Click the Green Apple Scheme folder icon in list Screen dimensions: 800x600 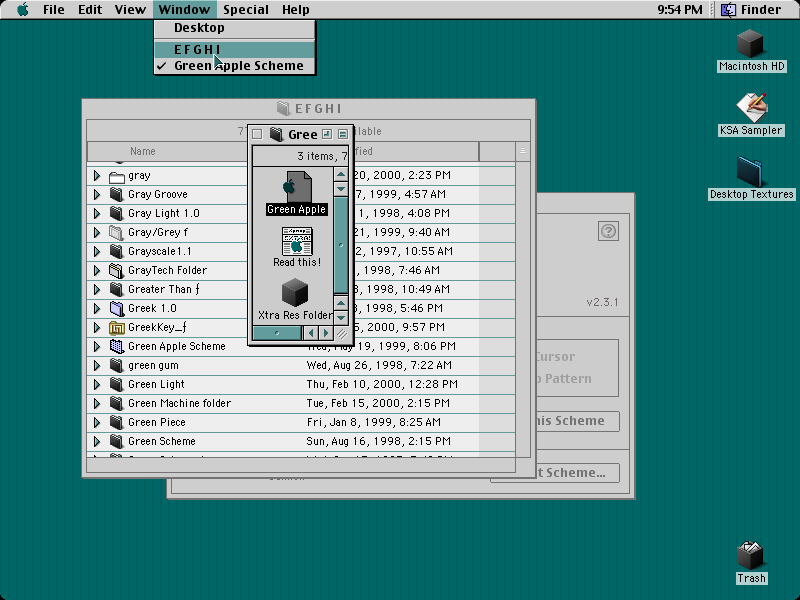click(117, 346)
